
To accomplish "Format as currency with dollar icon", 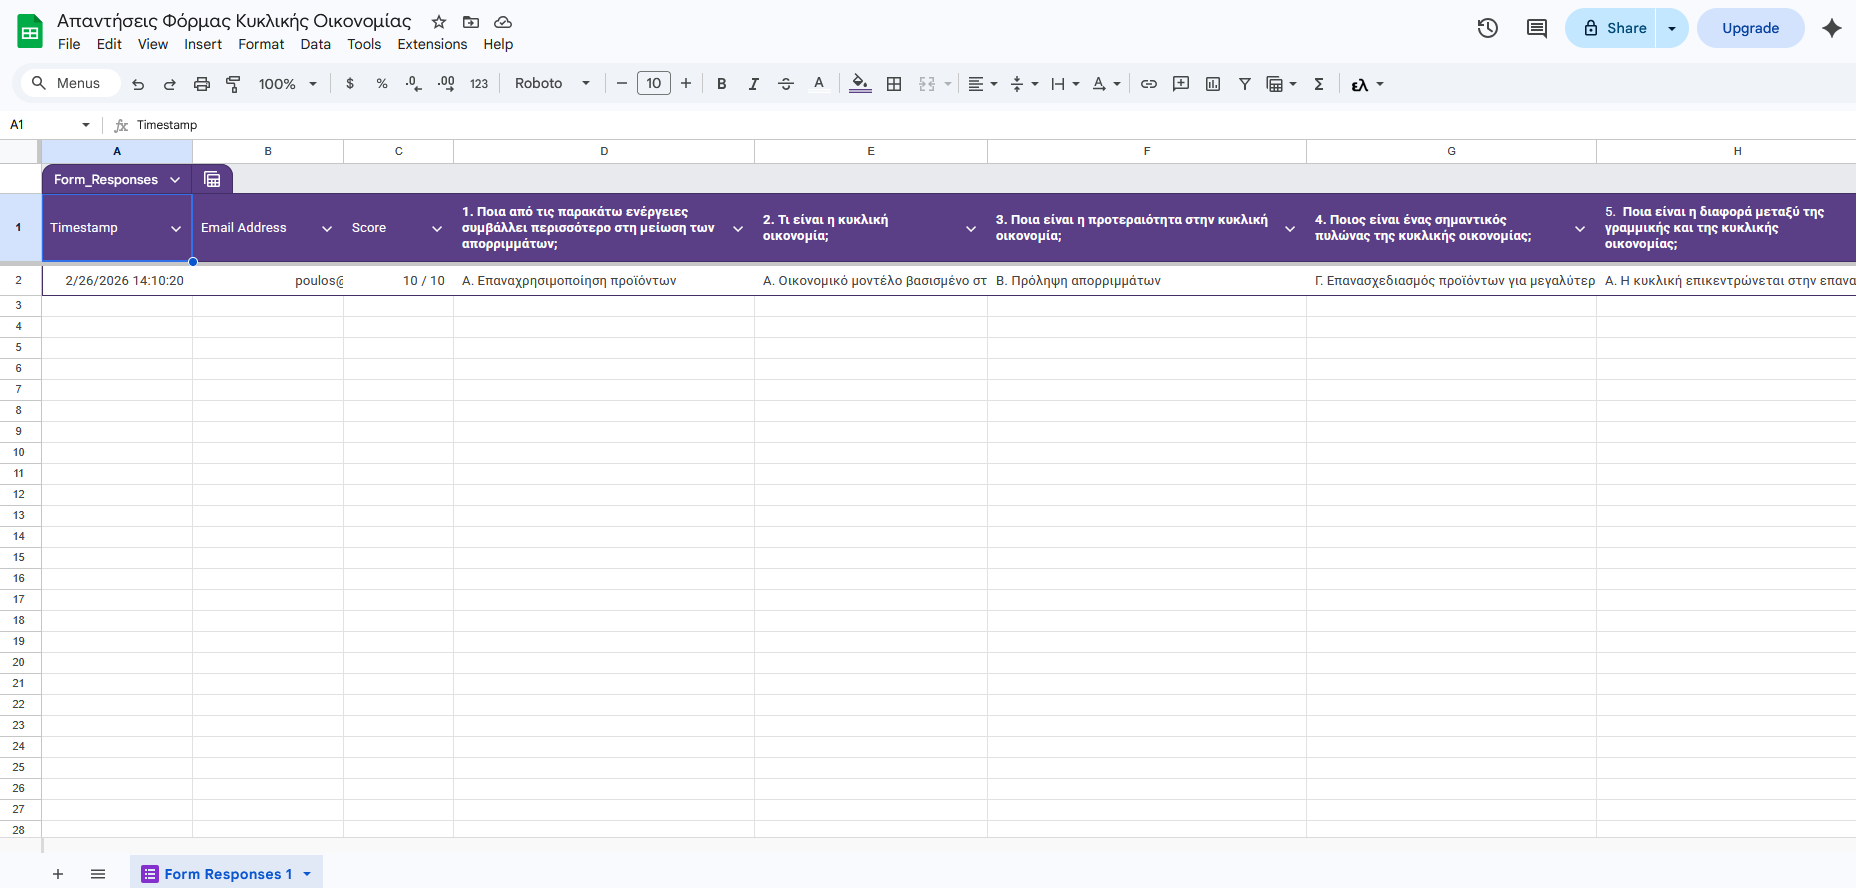I will (x=350, y=84).
